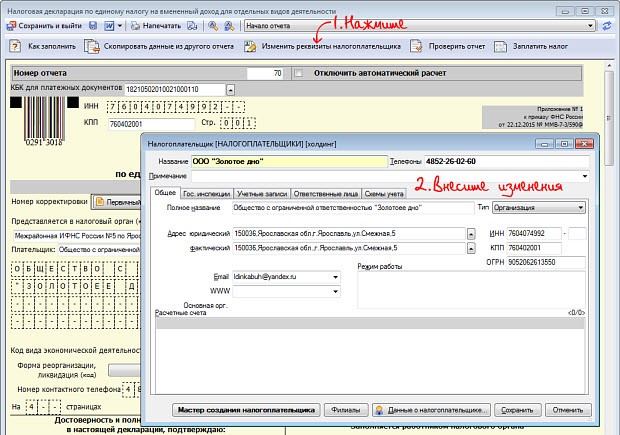Image resolution: width=620 pixels, height=435 pixels.
Task: Click the Адрес фактический field
Action: [348, 248]
